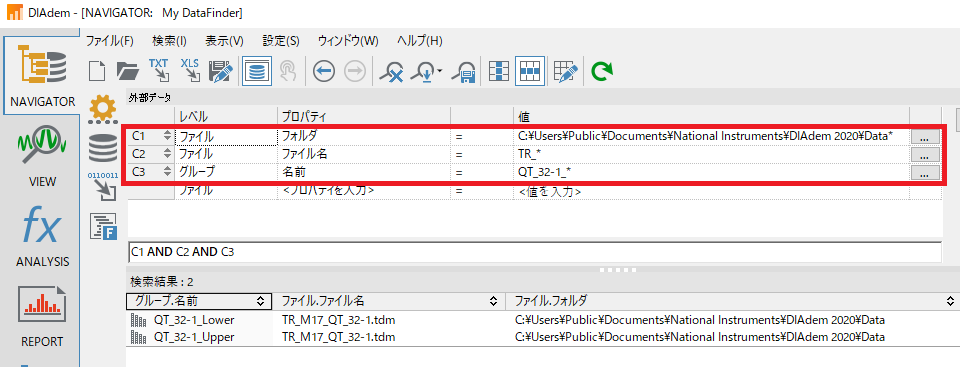Screen dimensions: 960x367
Task: Click the TR_* value cell
Action: pos(711,154)
